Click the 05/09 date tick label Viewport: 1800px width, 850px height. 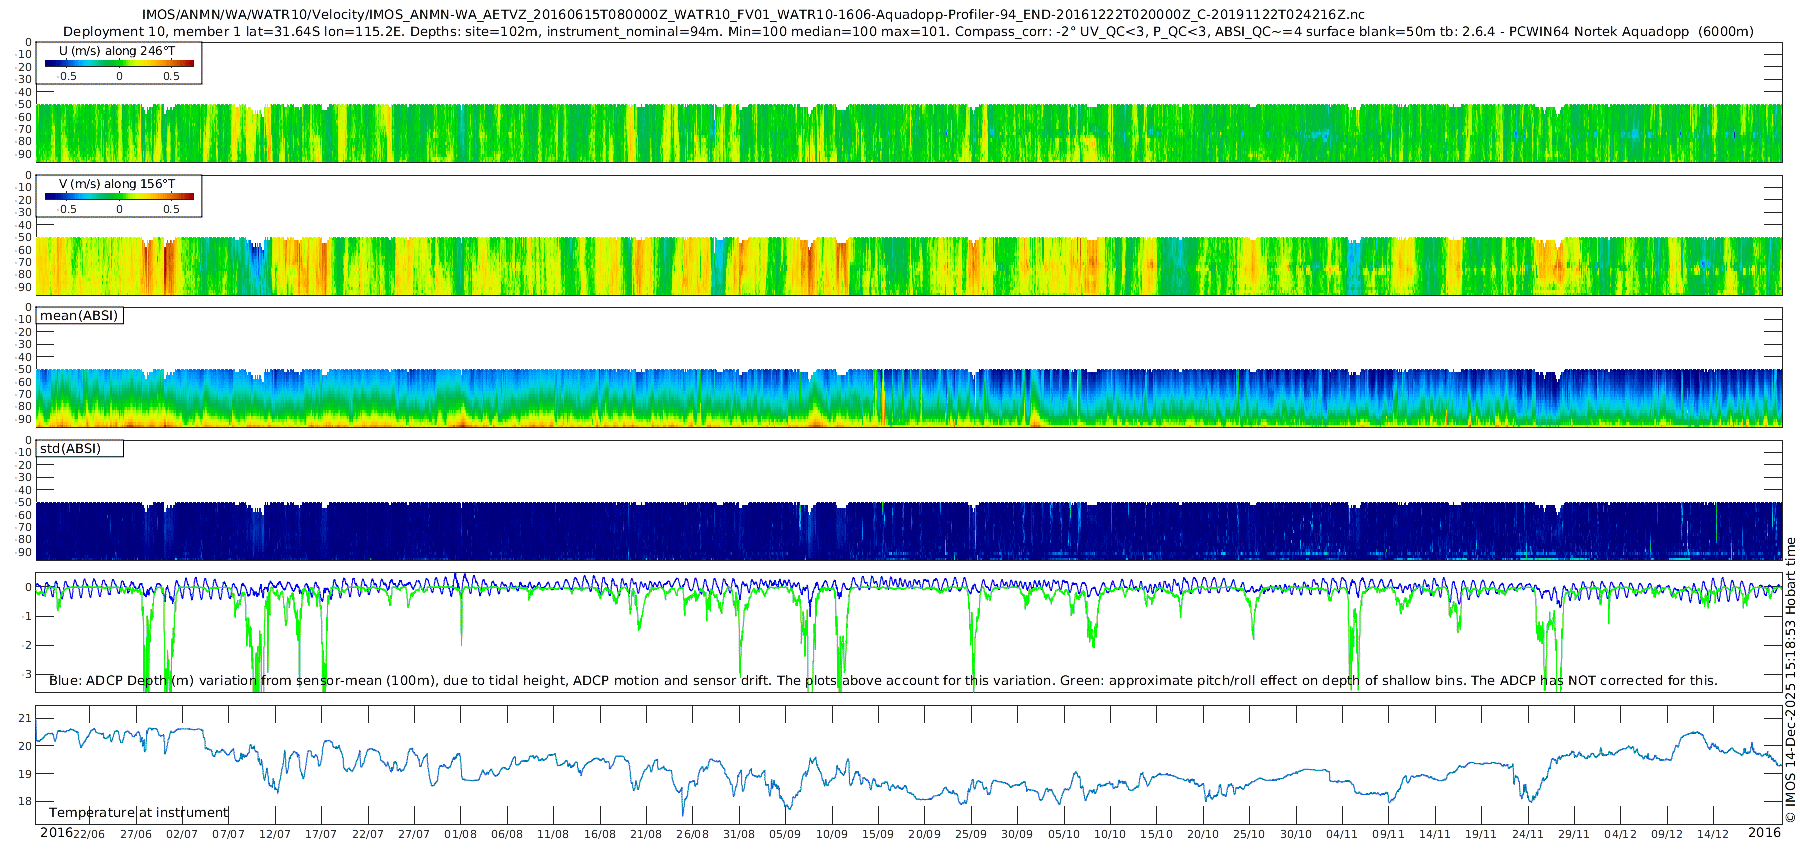(x=785, y=834)
